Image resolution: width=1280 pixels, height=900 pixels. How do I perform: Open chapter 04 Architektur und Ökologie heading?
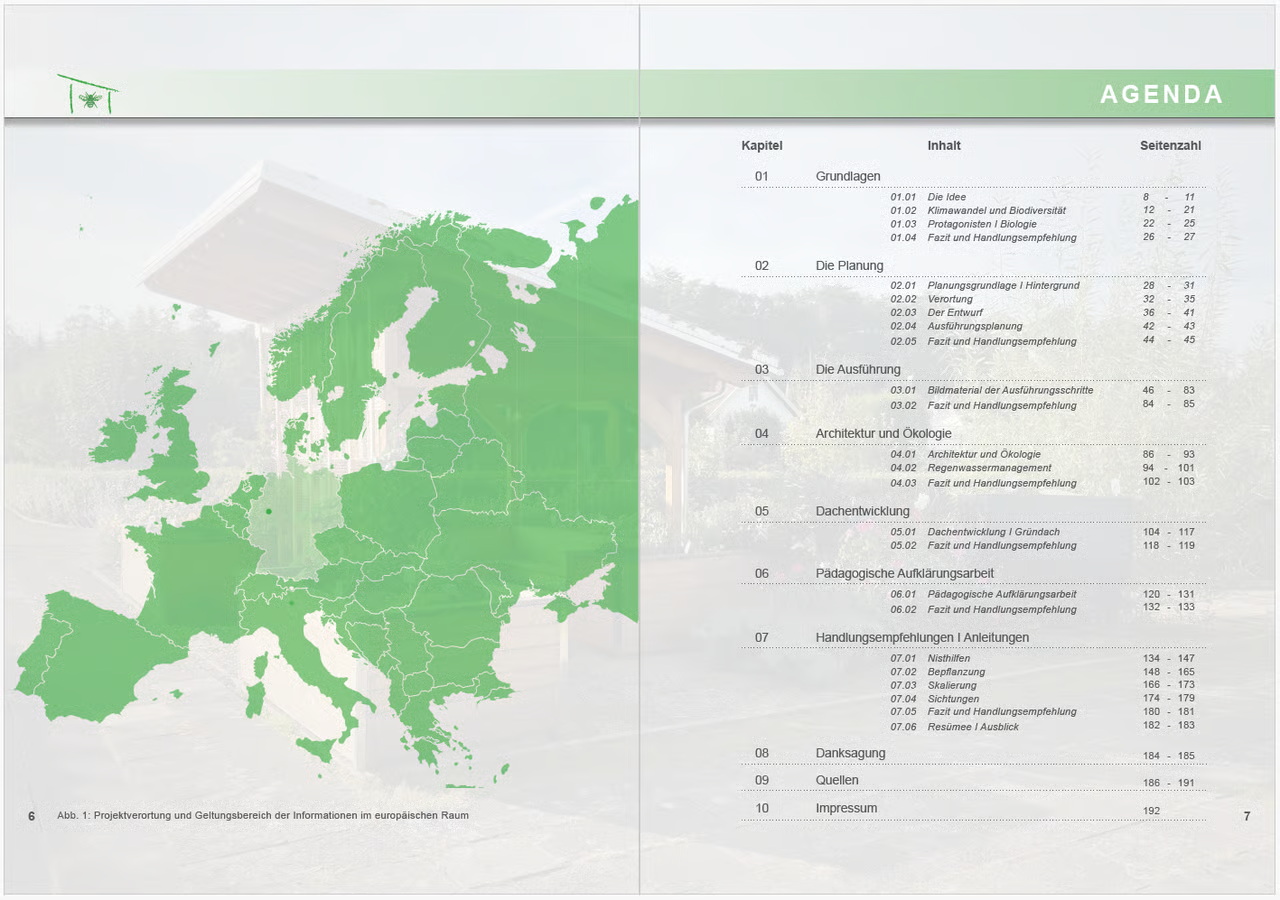(x=883, y=434)
